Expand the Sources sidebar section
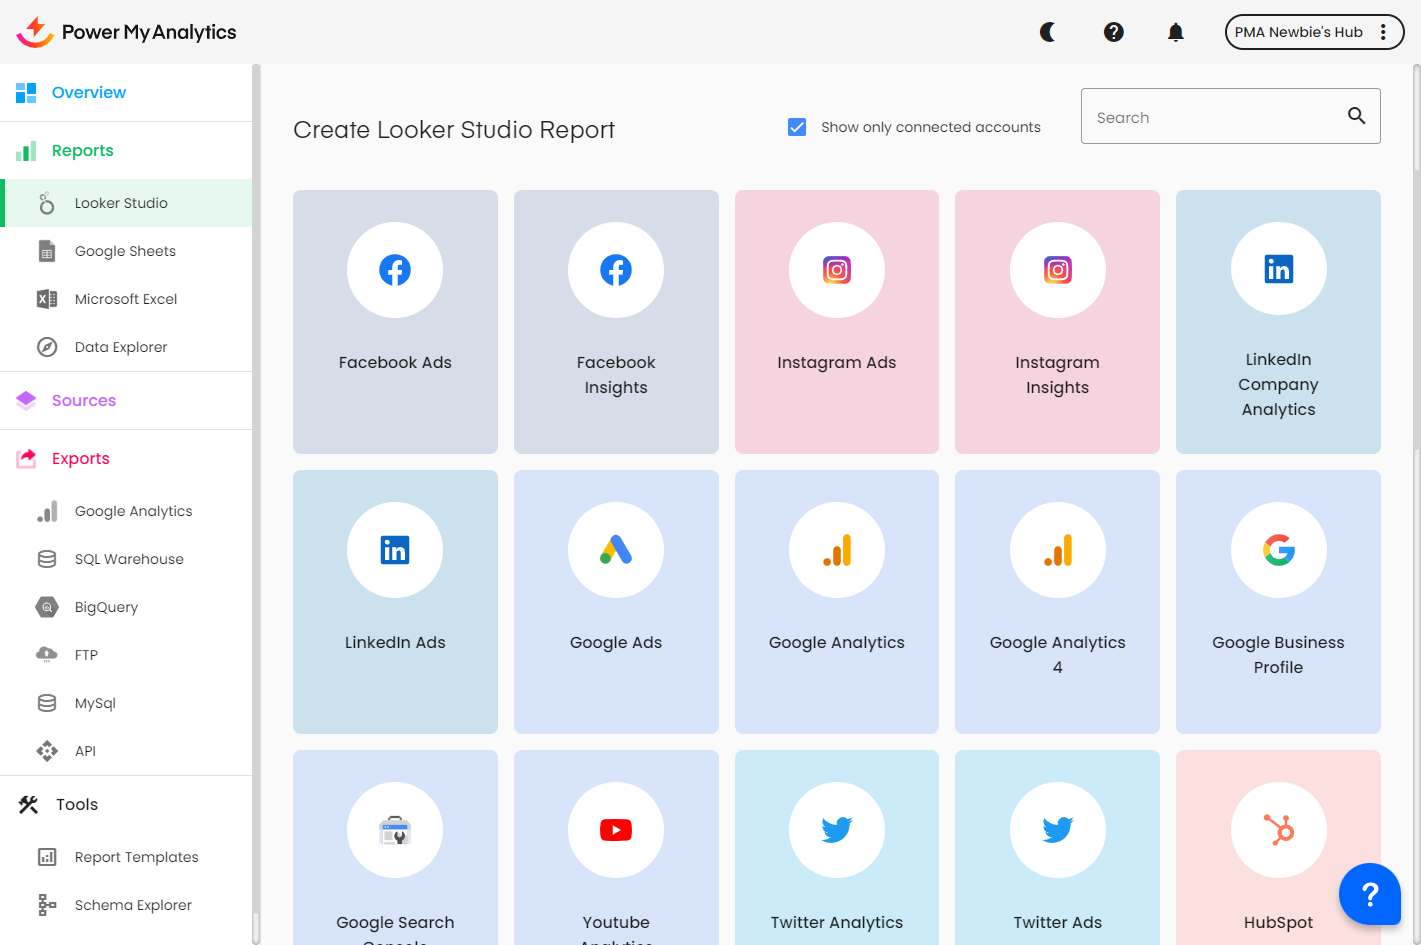The height and width of the screenshot is (945, 1421). (x=84, y=401)
